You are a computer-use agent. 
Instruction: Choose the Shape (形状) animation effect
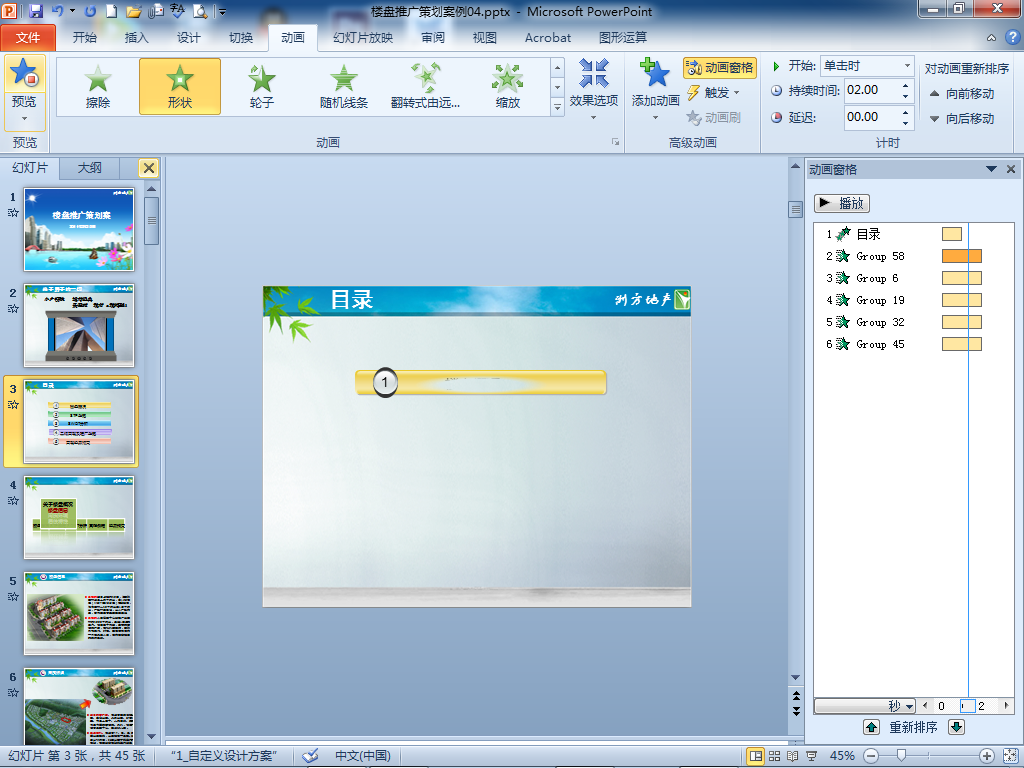[180, 86]
